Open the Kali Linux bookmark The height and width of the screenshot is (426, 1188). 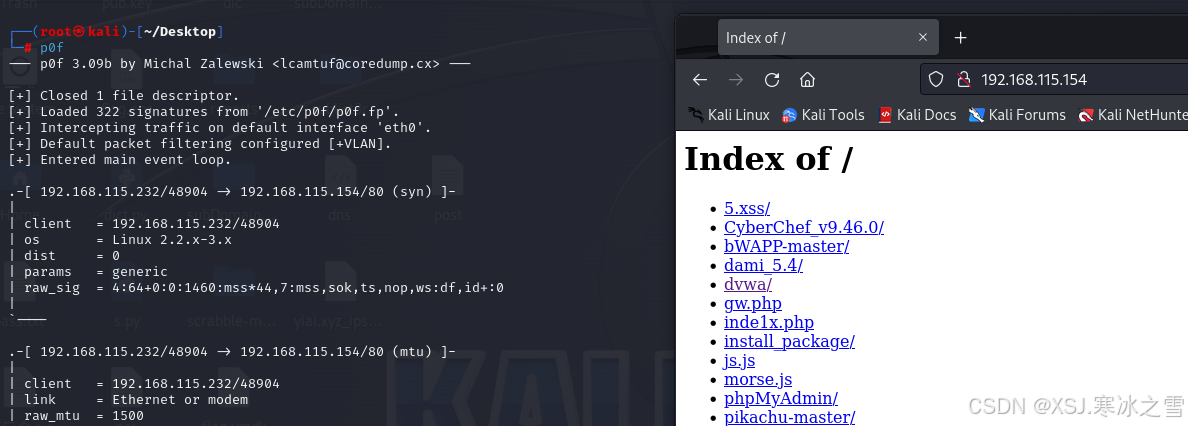[730, 115]
